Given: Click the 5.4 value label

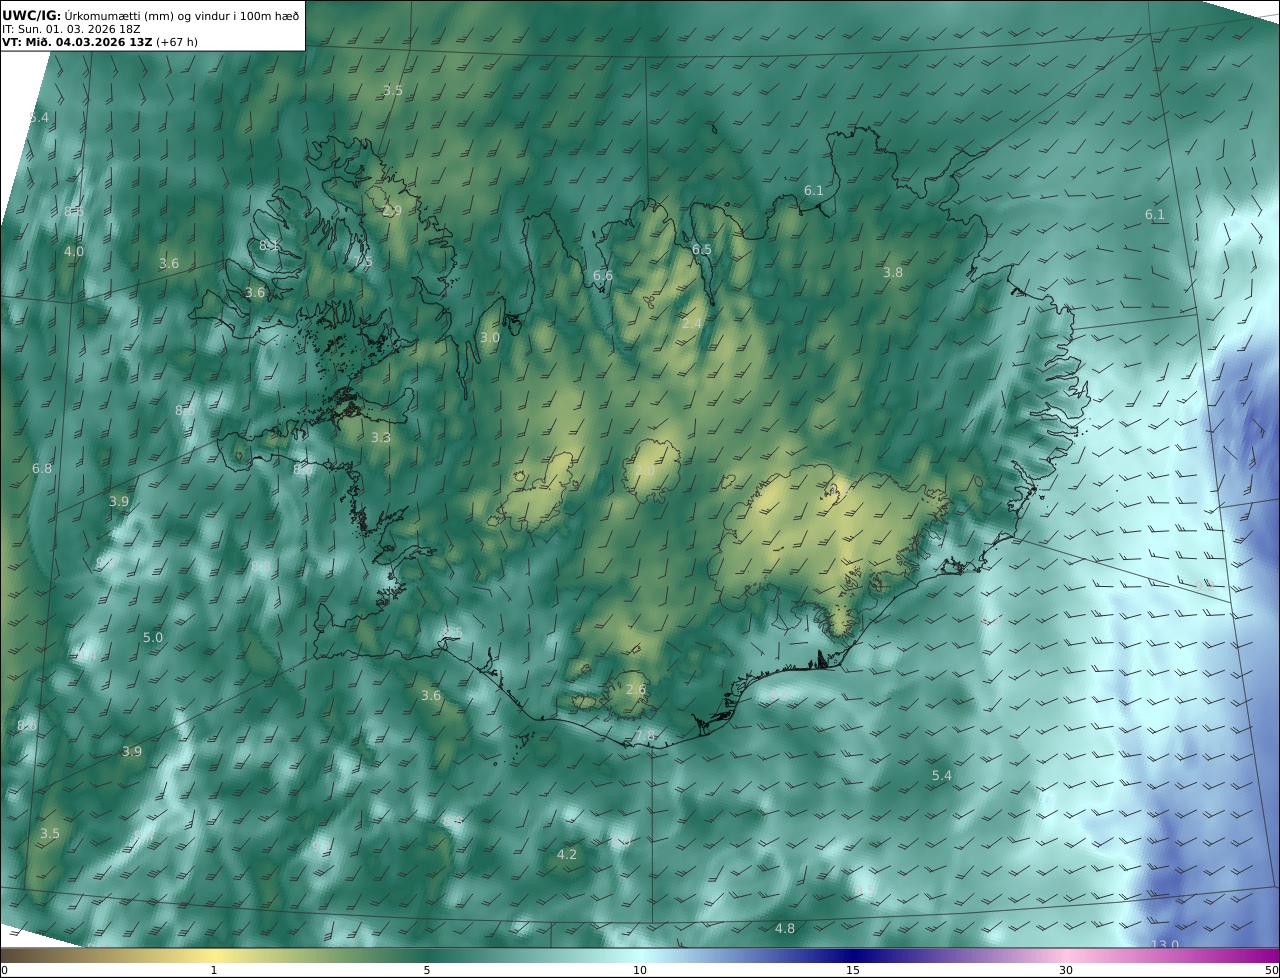Looking at the screenshot, I should tap(942, 776).
